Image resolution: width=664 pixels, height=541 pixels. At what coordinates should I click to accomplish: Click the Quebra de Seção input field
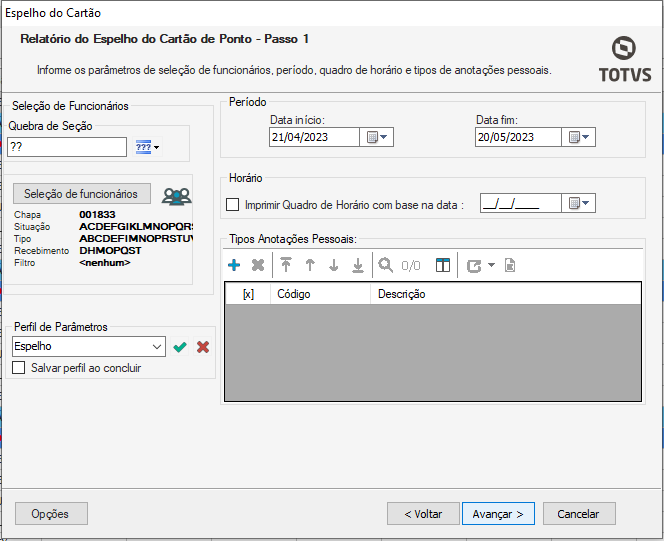coord(67,147)
